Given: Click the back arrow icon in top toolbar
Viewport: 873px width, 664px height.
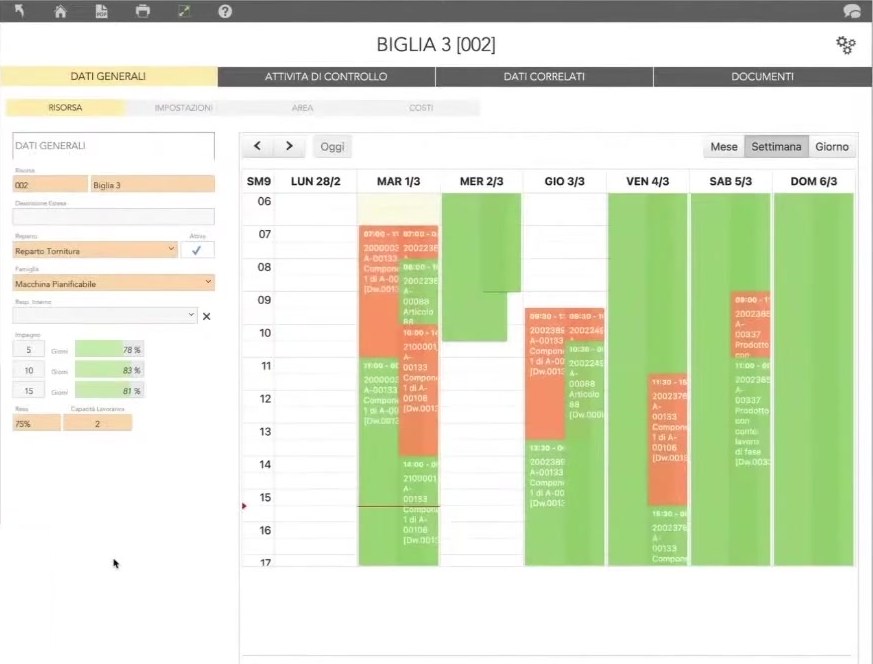Looking at the screenshot, I should tap(19, 11).
